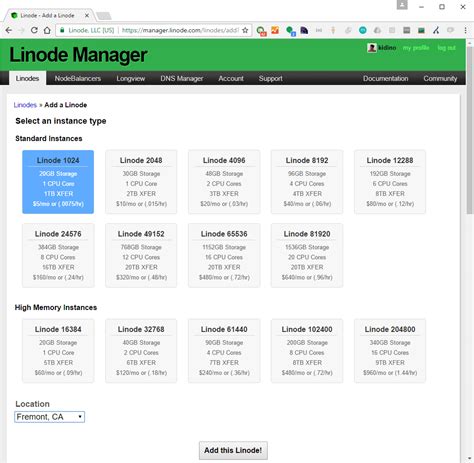
Task: Go to the browser home page
Action: tap(47, 30)
